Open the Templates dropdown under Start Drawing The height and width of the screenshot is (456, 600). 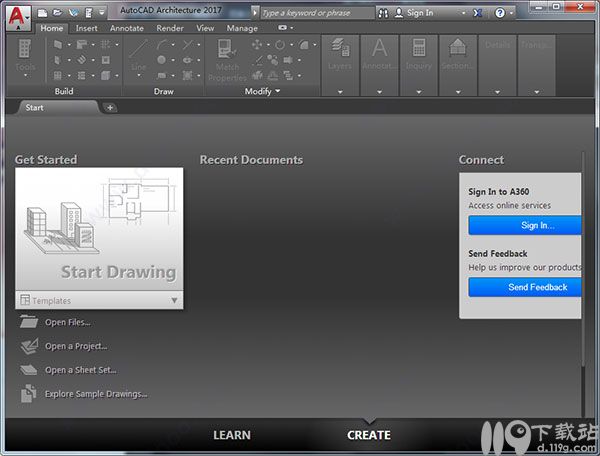pyautogui.click(x=99, y=300)
